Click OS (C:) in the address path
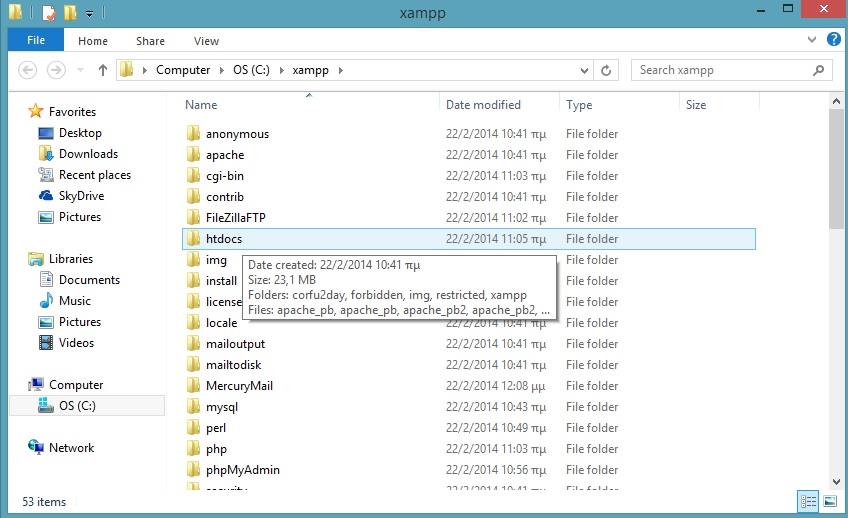Screen dimensions: 848x518 [251, 70]
